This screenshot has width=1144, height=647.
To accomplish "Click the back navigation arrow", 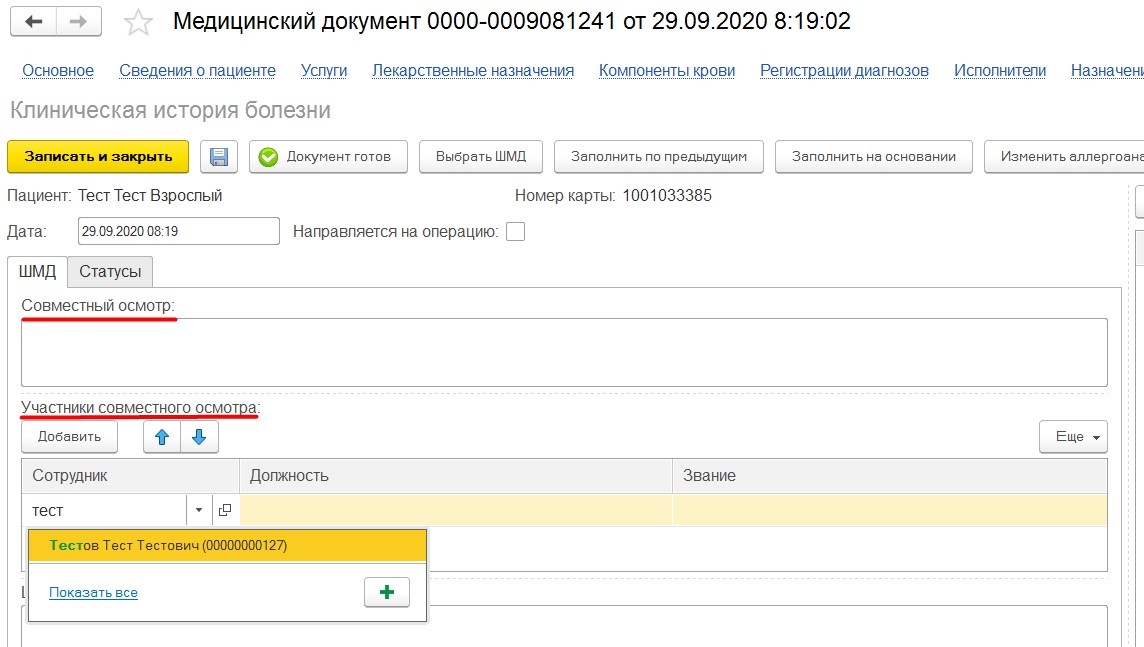I will coord(34,22).
